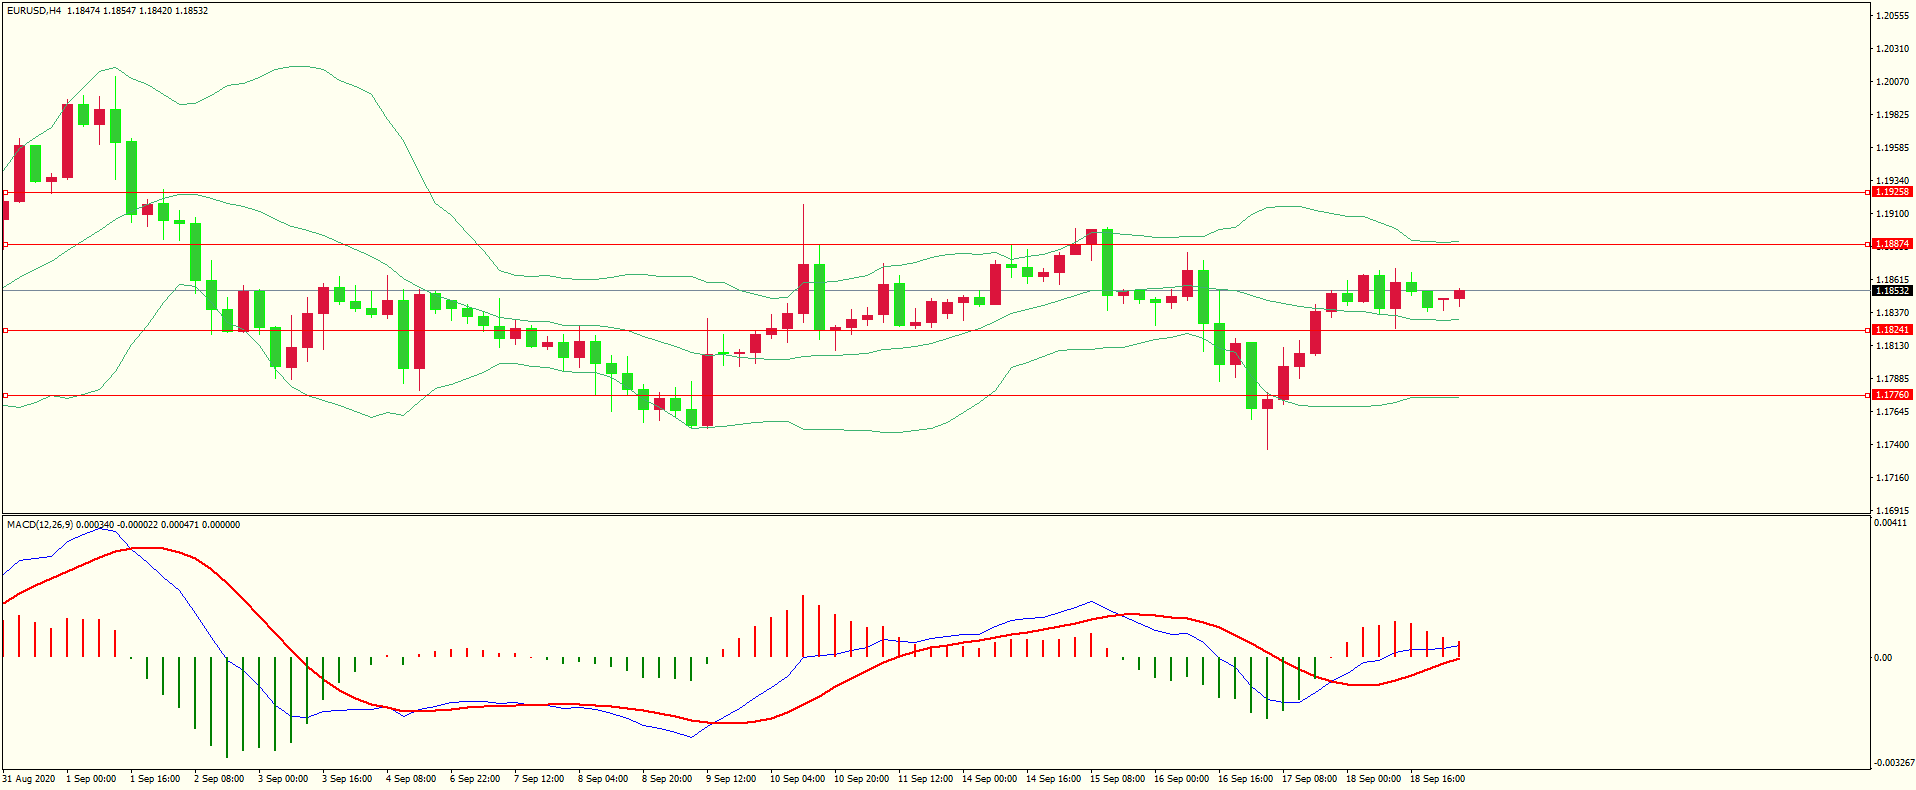
Task: Click the current price tag 1.18532
Action: 1892,291
